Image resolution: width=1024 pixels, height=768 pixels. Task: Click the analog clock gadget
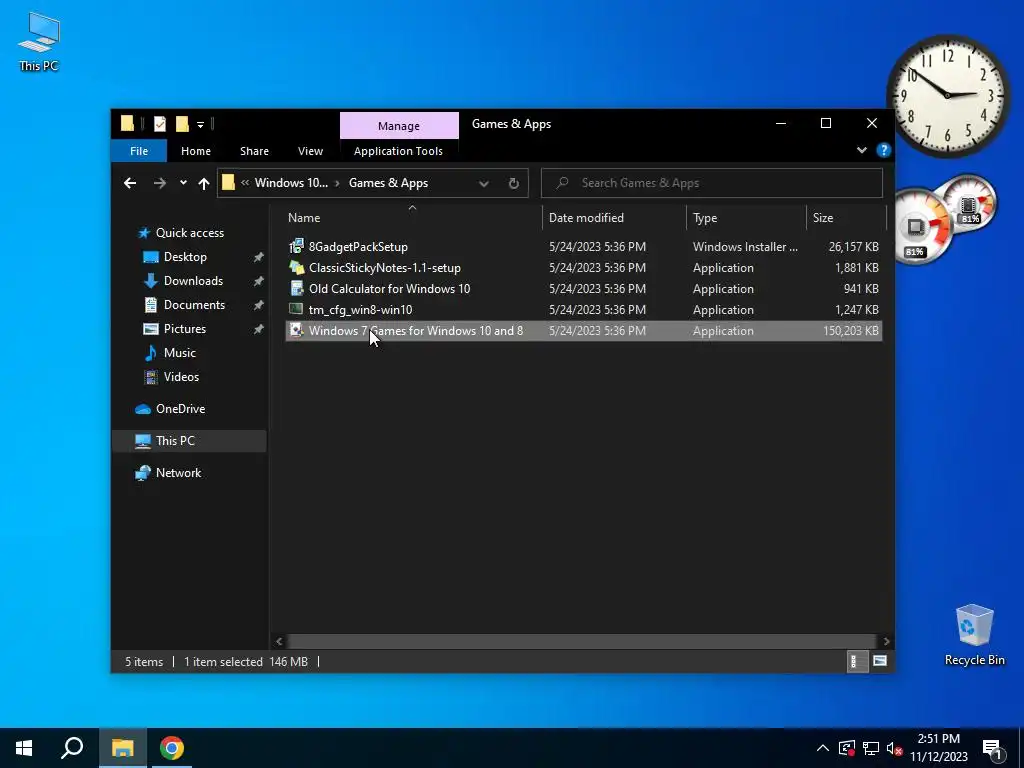948,96
